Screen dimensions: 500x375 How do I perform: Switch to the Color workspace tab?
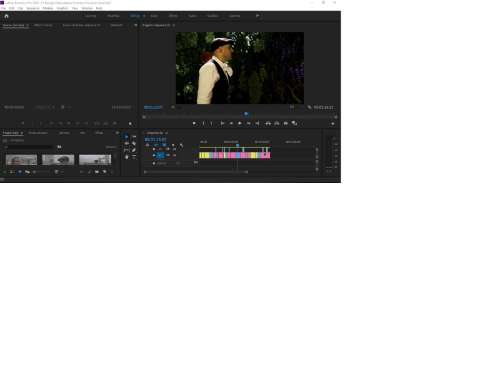(x=154, y=16)
